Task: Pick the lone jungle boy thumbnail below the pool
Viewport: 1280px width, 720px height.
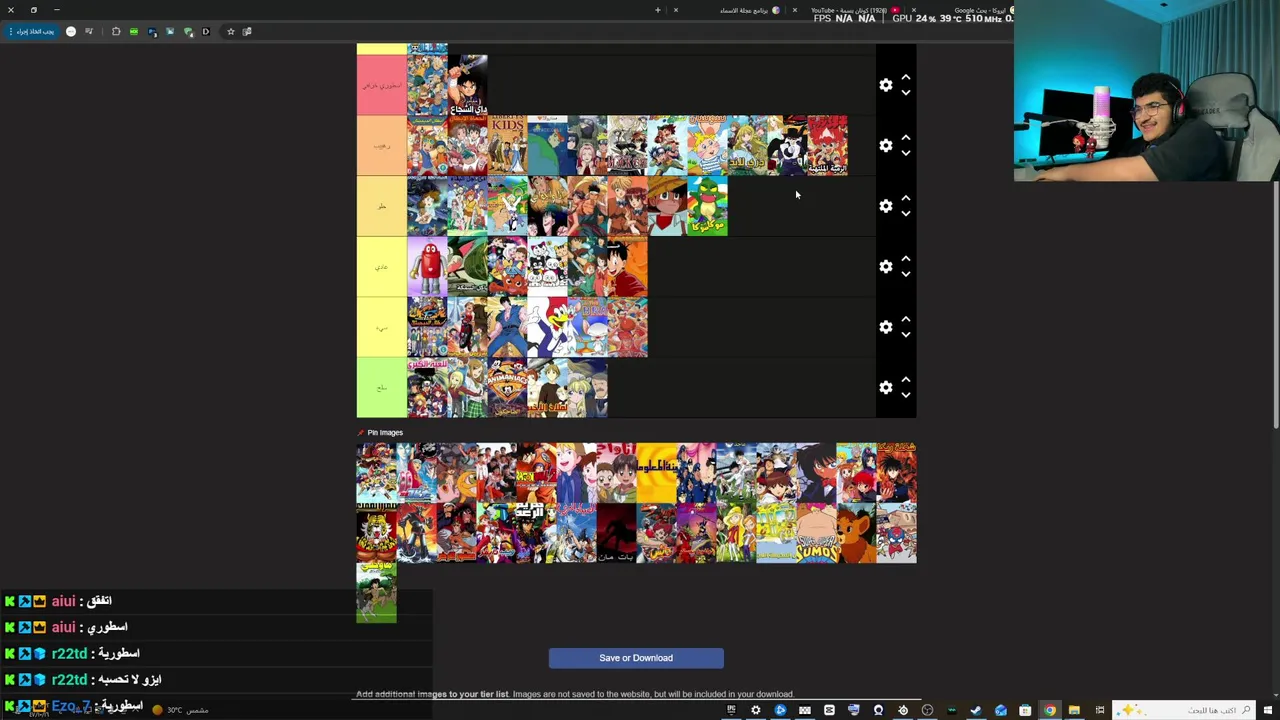Action: point(377,593)
